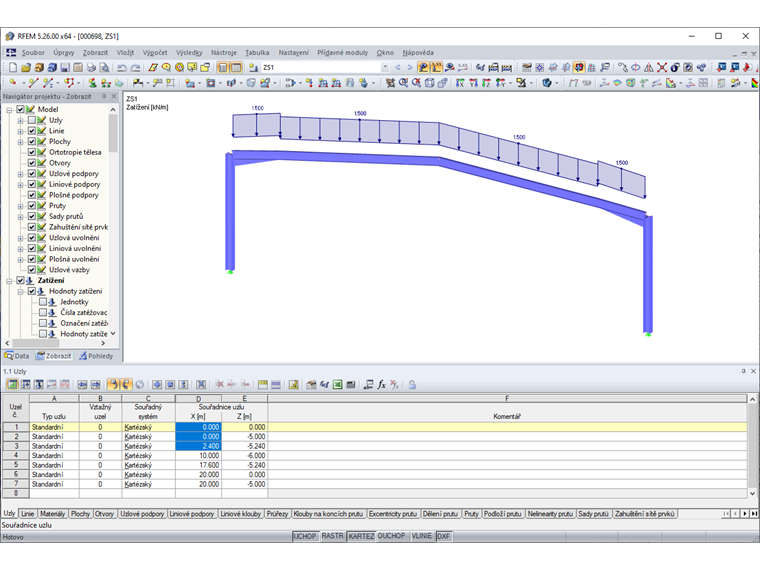This screenshot has height=570, width=760.
Task: Click the new line tool icon
Action: (33, 83)
